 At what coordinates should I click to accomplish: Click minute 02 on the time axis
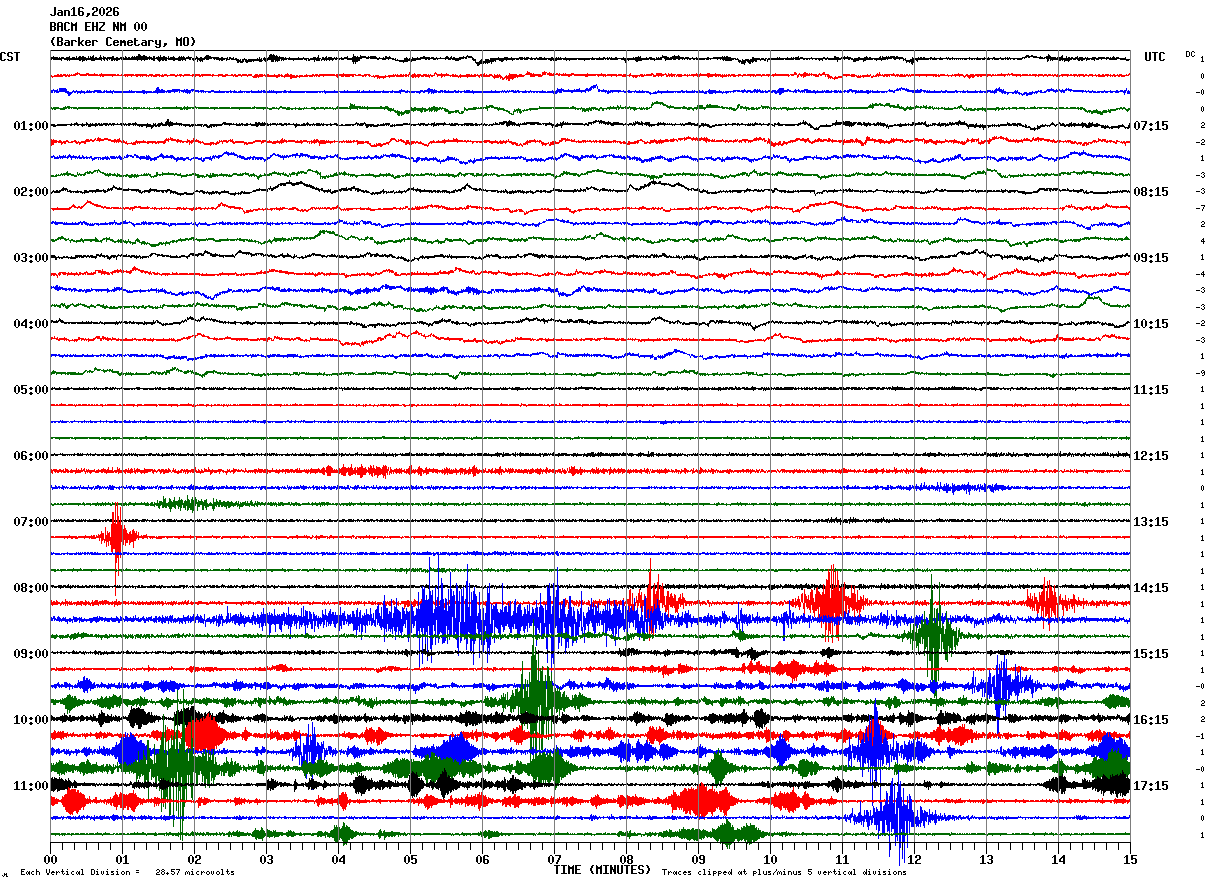click(x=194, y=859)
